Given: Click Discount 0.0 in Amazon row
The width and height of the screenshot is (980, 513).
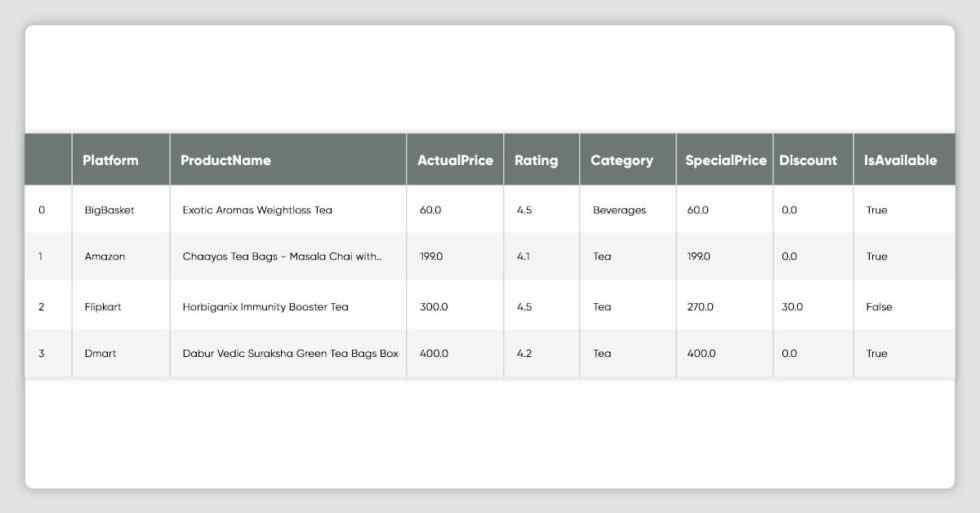Looking at the screenshot, I should coord(789,256).
